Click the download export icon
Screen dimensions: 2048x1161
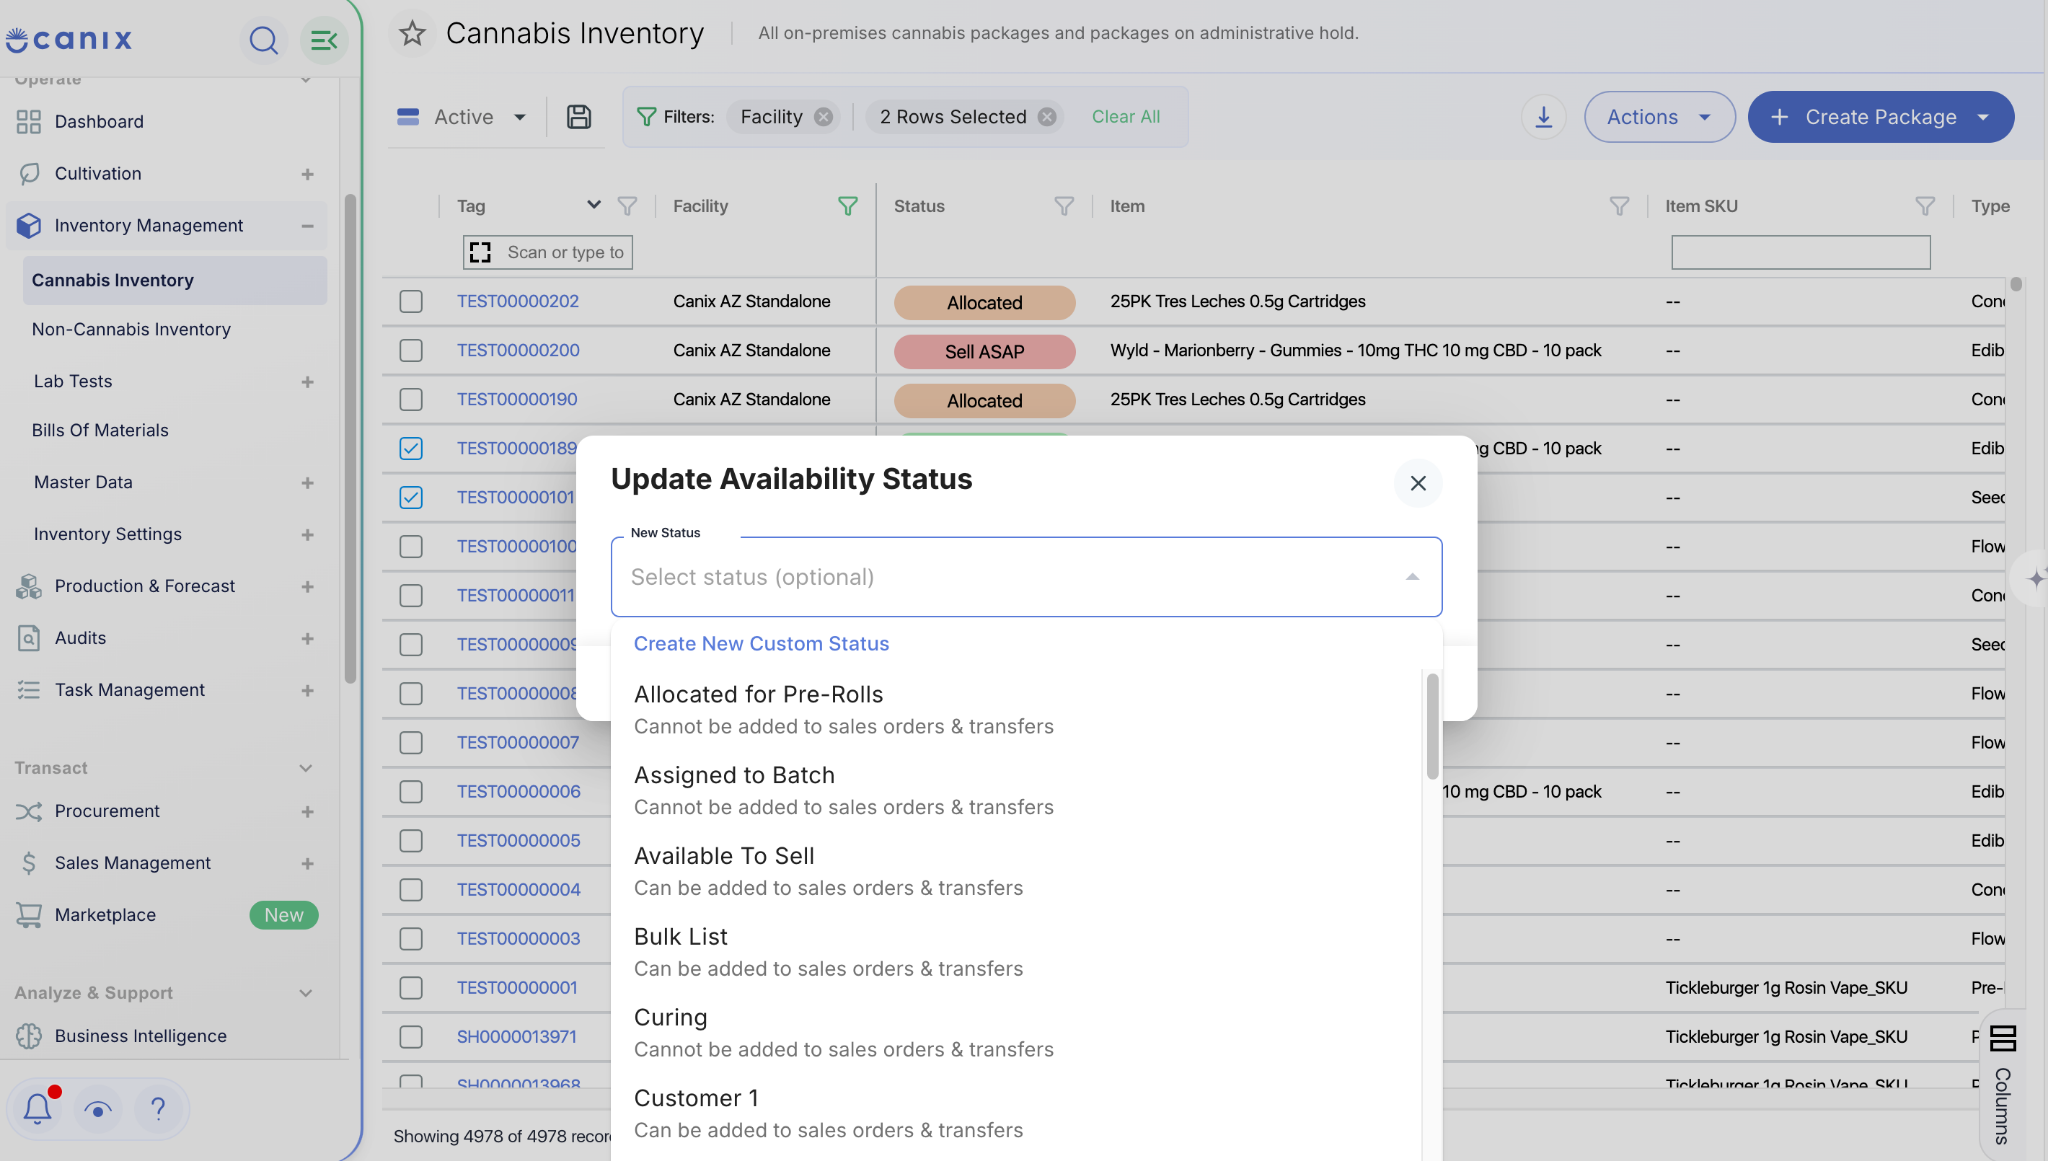pyautogui.click(x=1544, y=117)
